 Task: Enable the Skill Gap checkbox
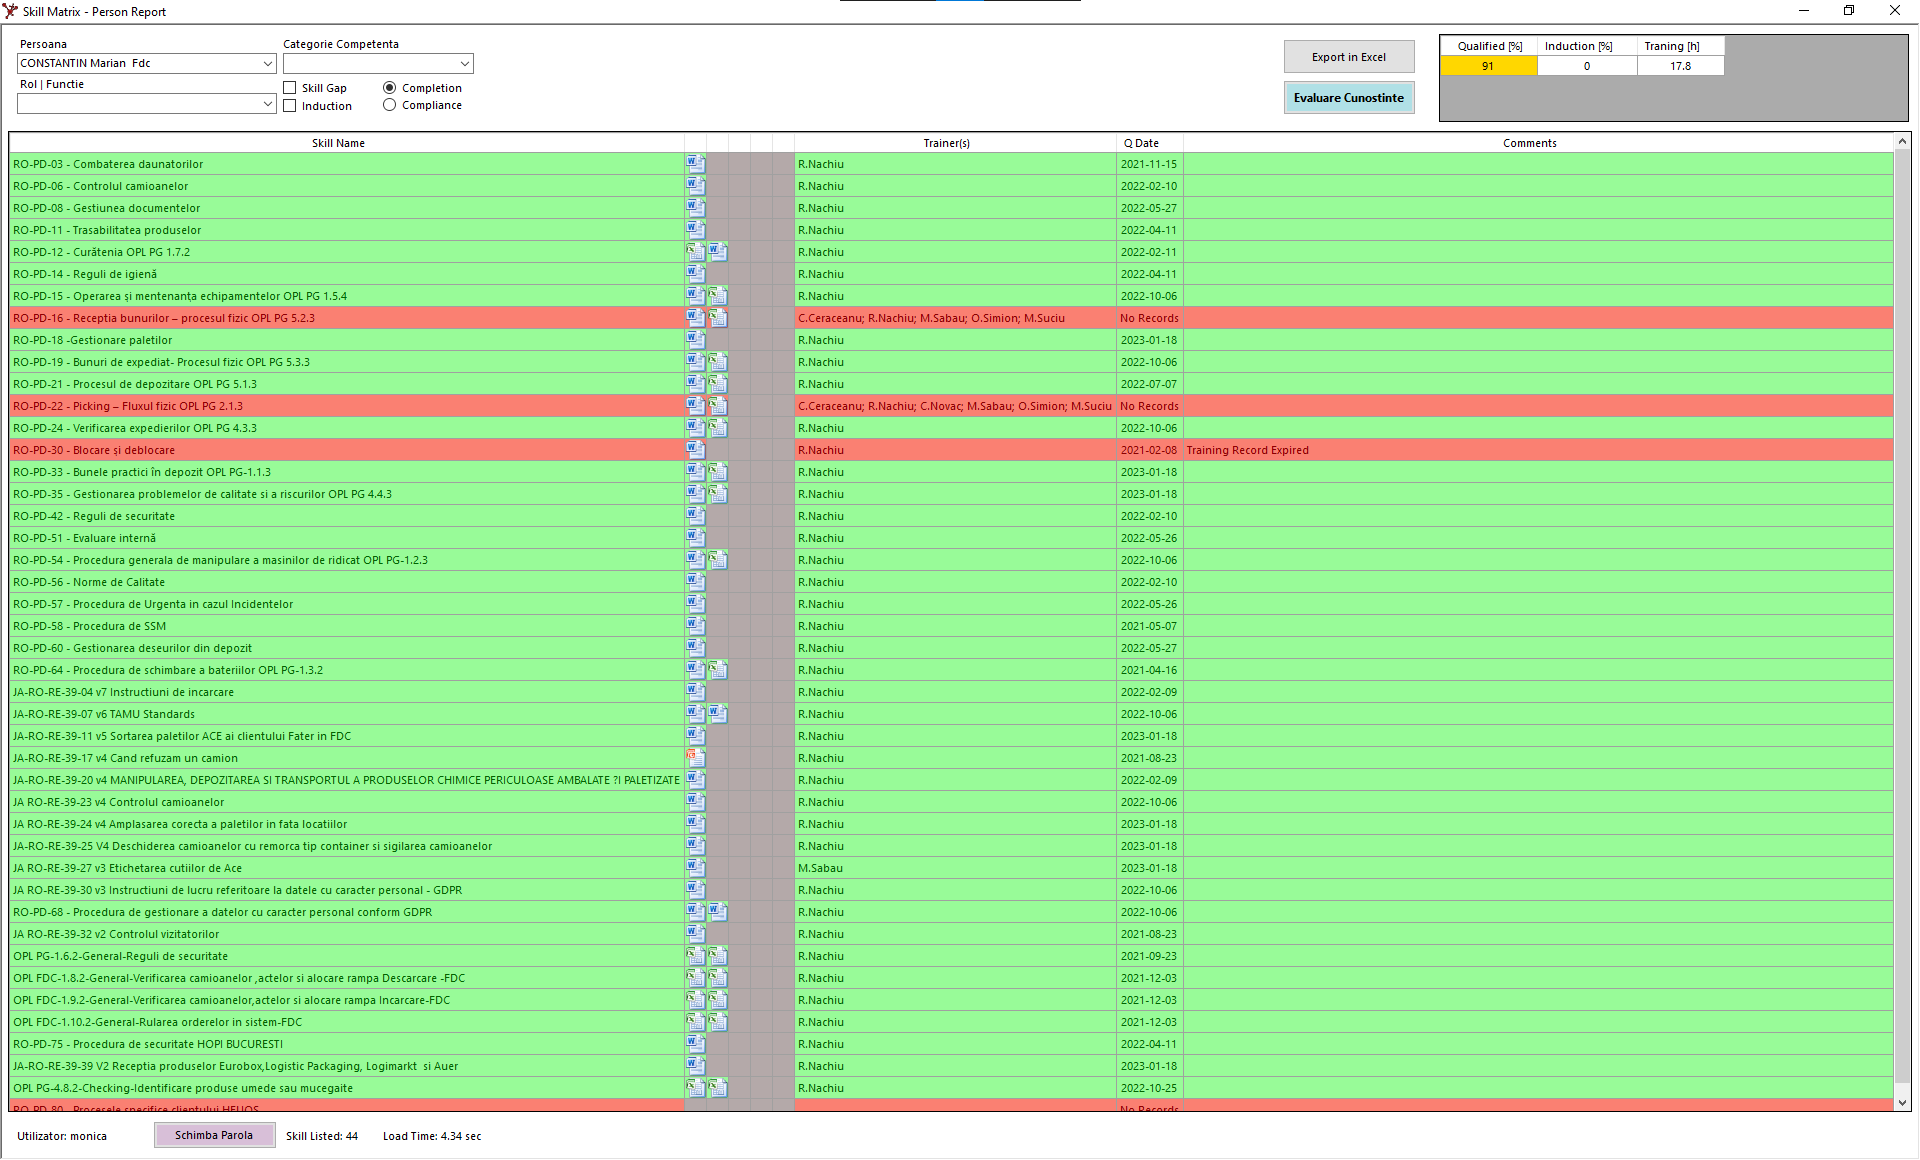pos(290,88)
